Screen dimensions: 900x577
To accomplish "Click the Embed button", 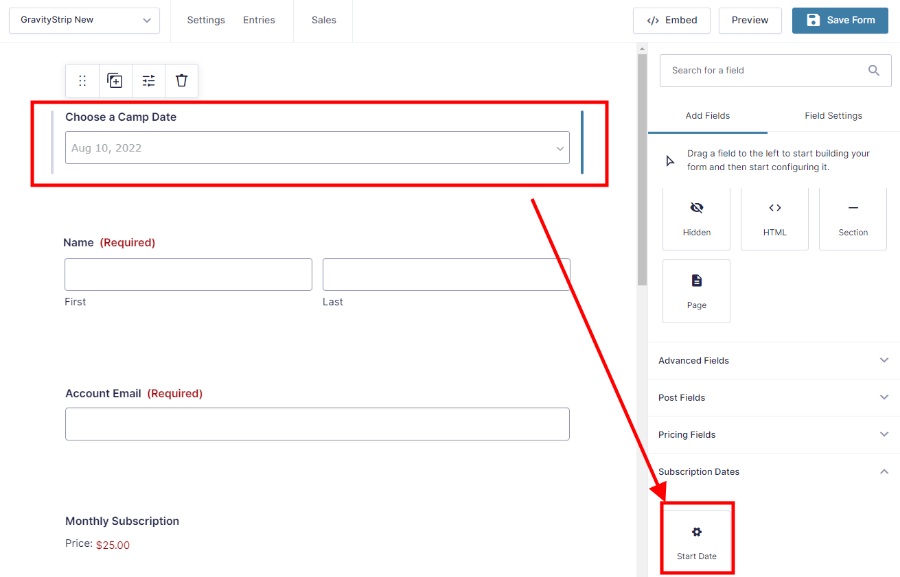I will point(672,20).
